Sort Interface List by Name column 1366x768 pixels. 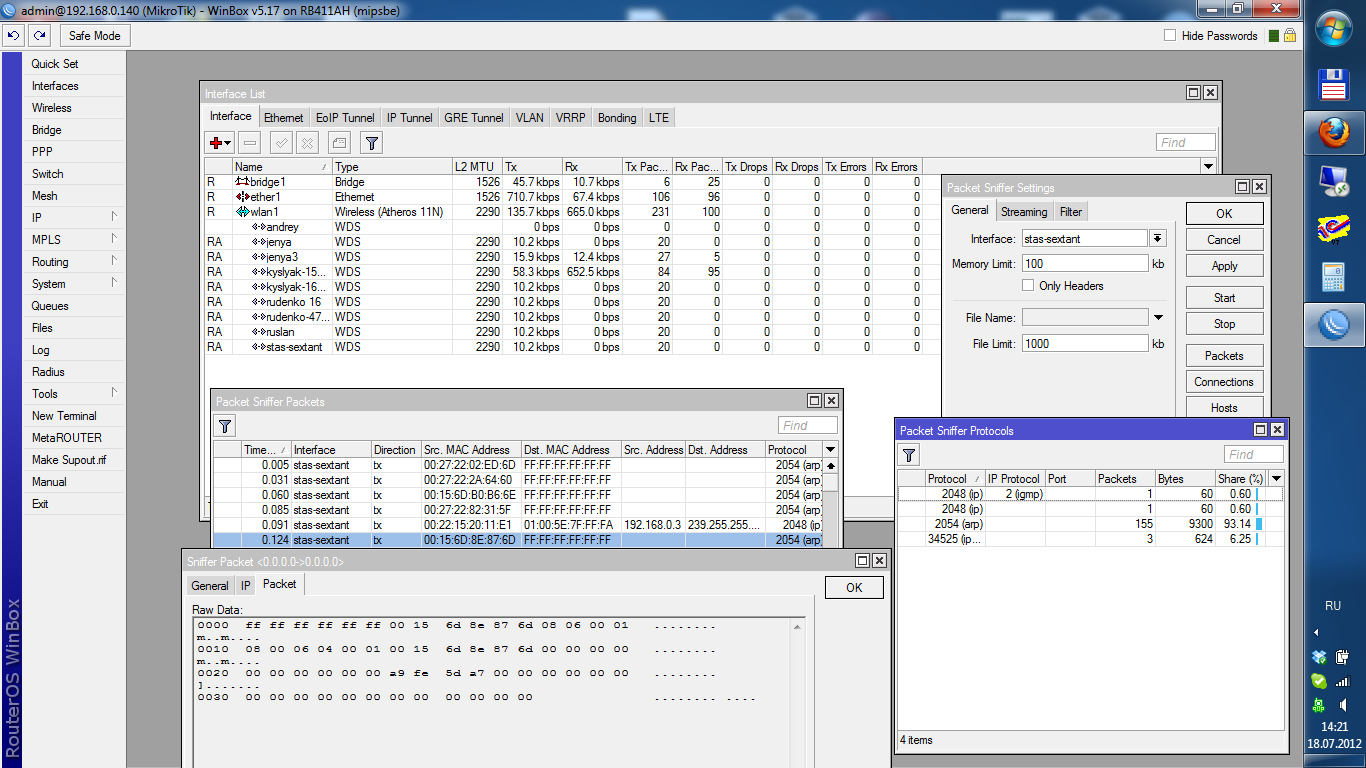(282, 167)
